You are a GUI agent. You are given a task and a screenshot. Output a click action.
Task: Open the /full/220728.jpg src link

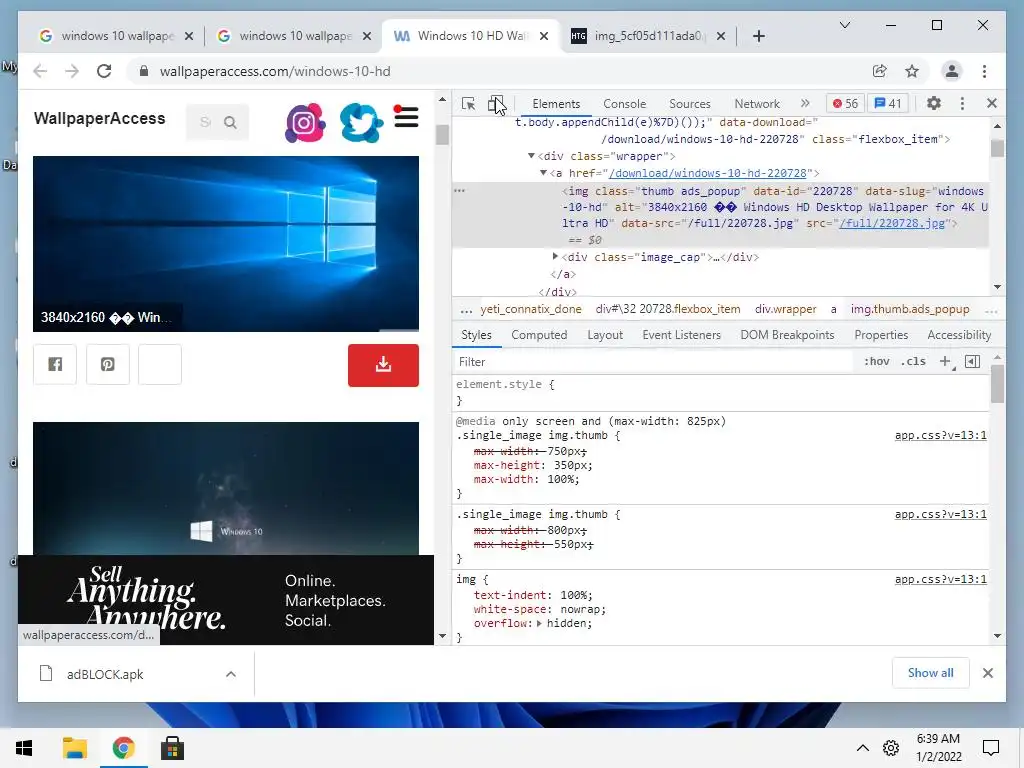(892, 223)
